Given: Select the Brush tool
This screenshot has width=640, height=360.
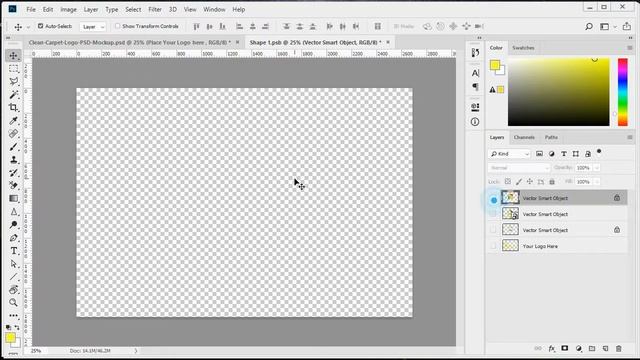Looking at the screenshot, I should 13,147.
